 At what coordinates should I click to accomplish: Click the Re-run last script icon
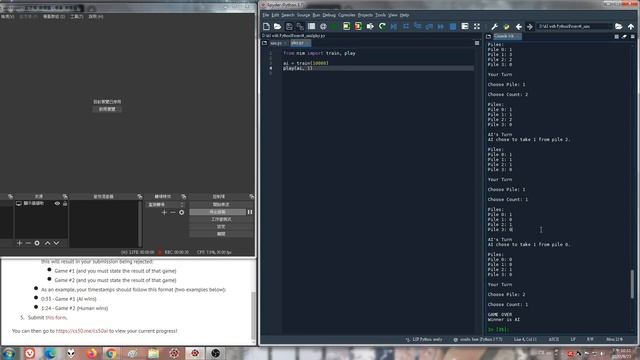(382, 27)
